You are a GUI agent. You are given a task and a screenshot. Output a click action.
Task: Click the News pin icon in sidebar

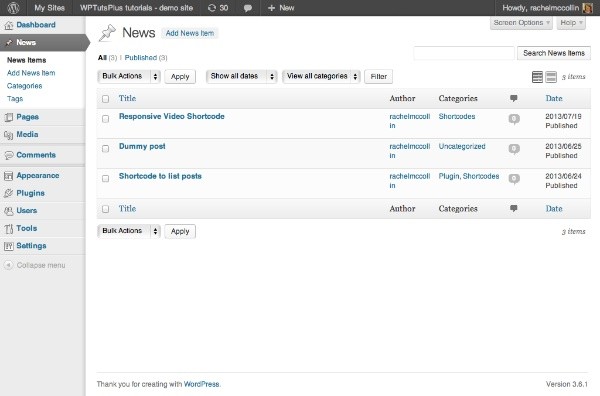pos(9,43)
